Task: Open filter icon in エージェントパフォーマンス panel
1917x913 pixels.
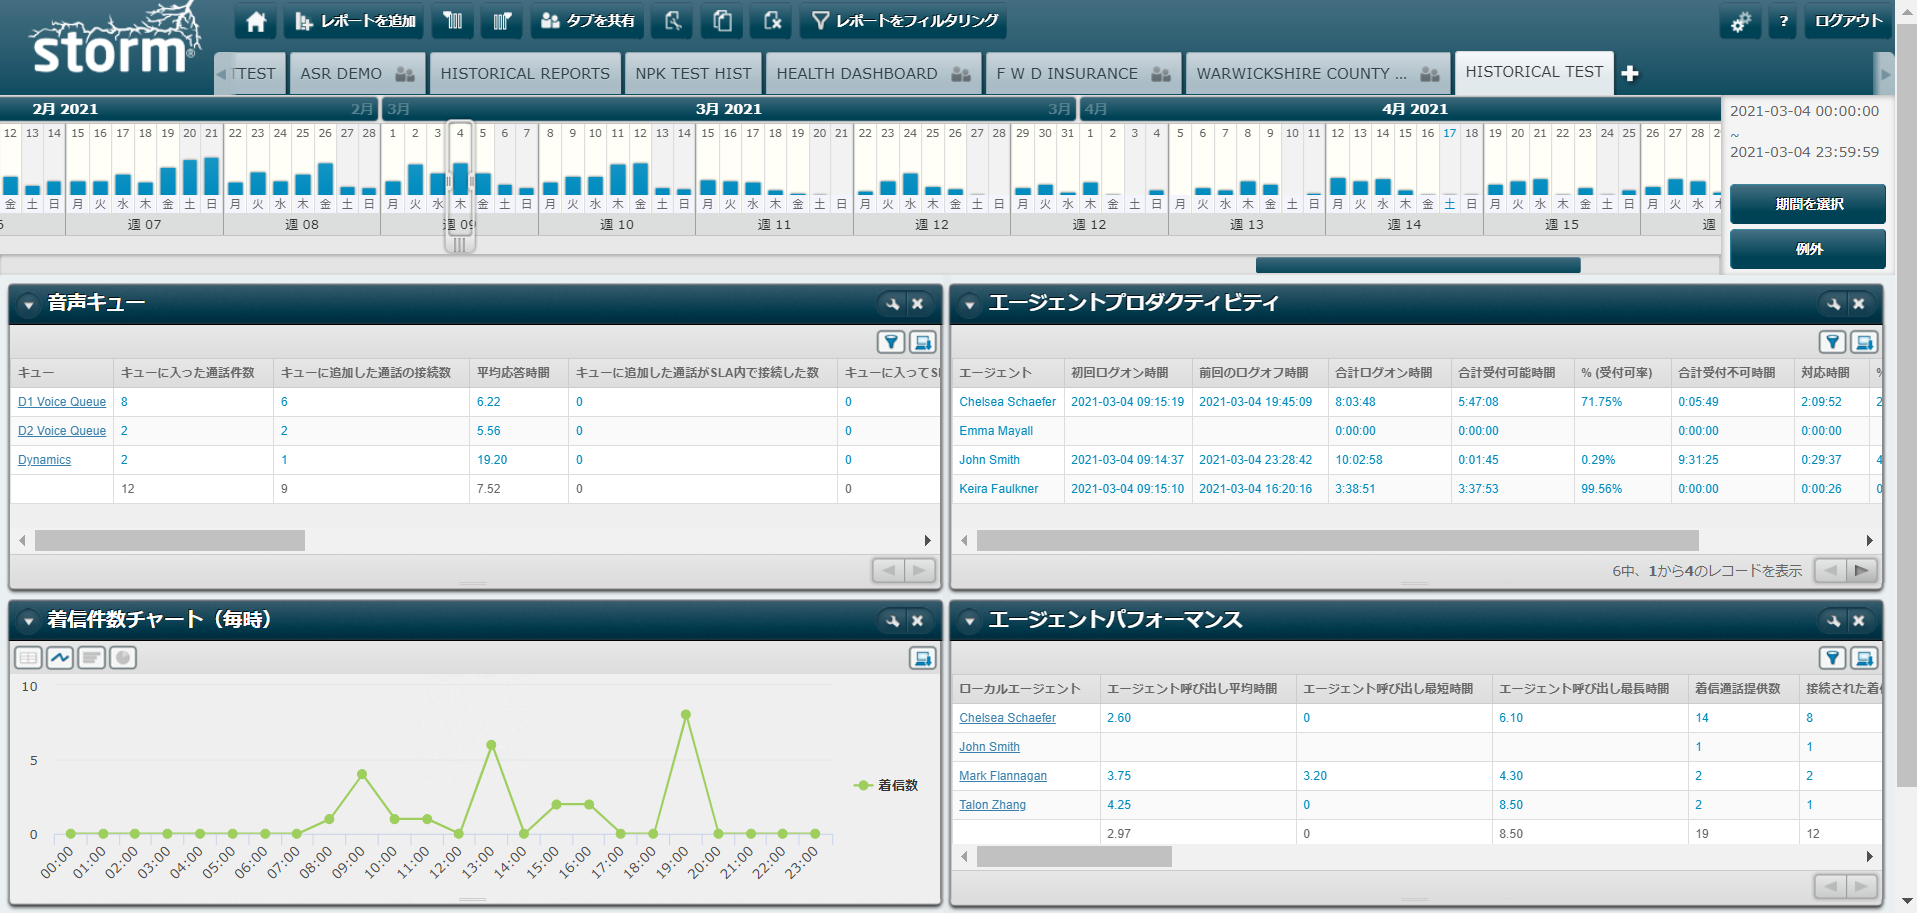Action: pyautogui.click(x=1832, y=658)
